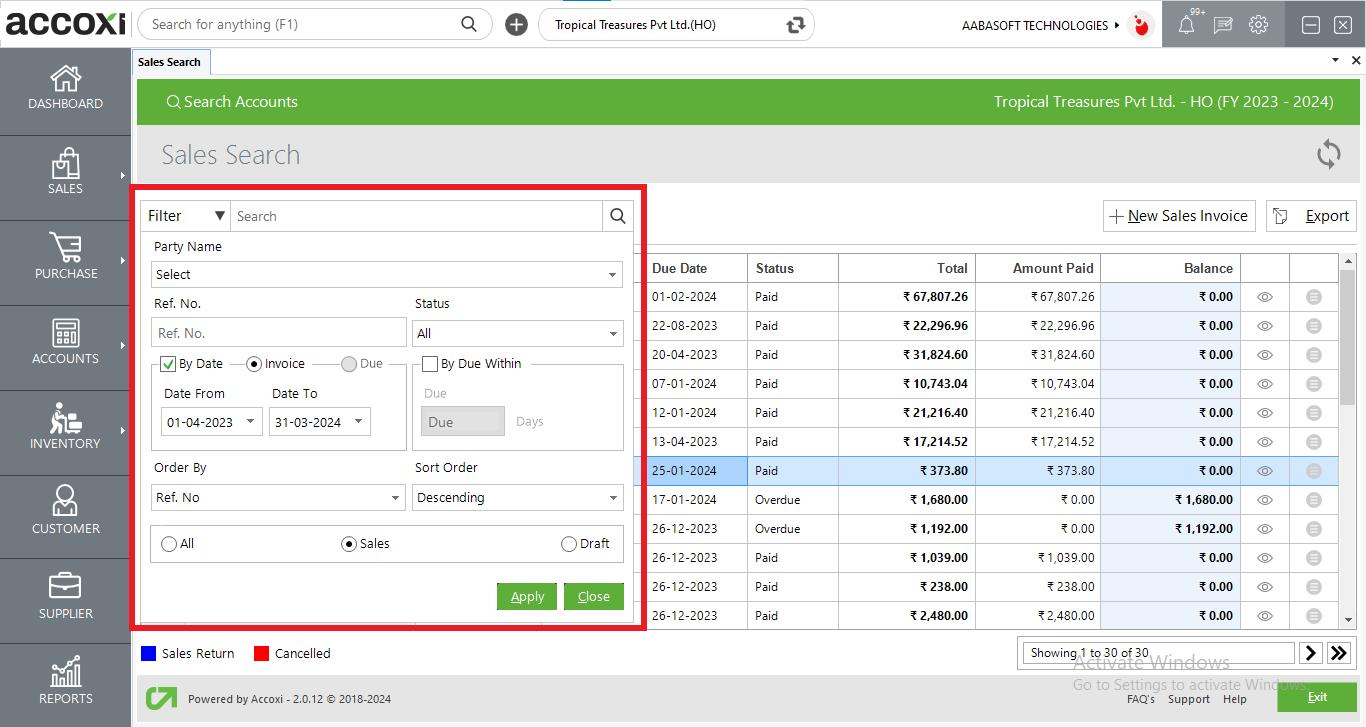This screenshot has width=1366, height=727.
Task: Click the magnifier icon in filter search
Action: (617, 216)
